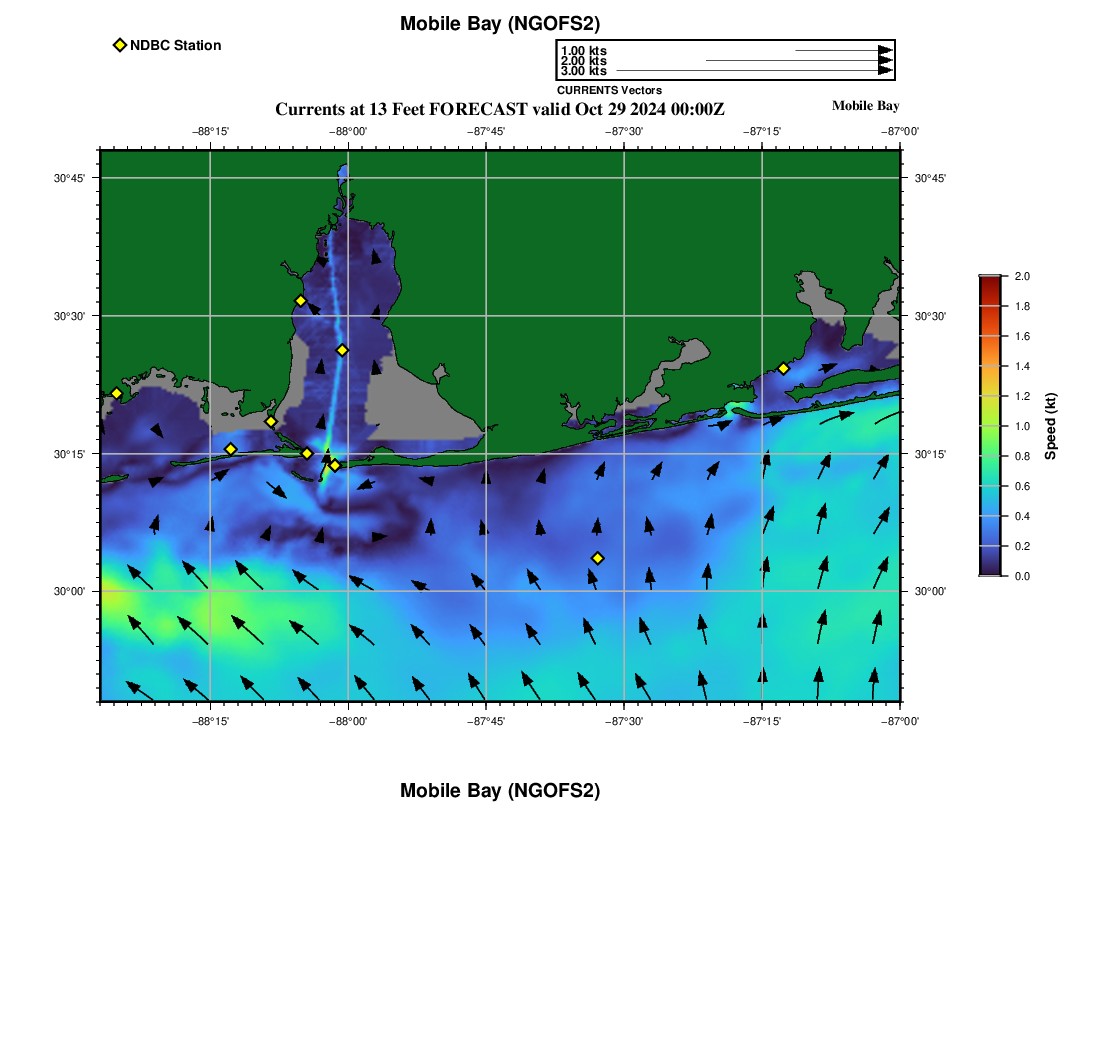Click the 30°15' label on right axis
This screenshot has width=1100, height=1050.
930,454
